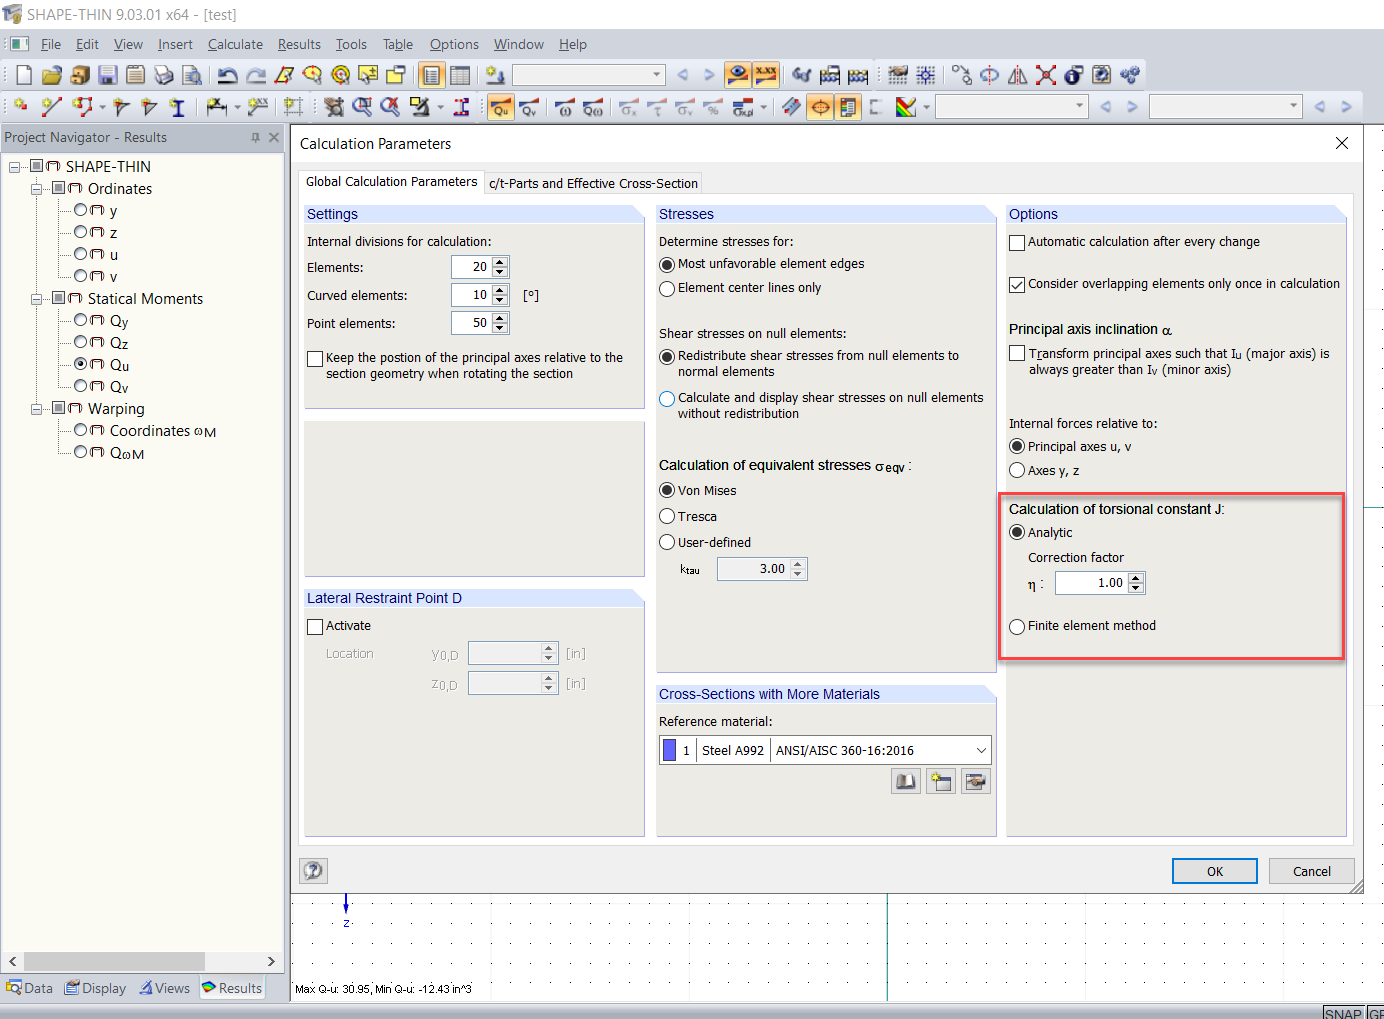1384x1019 pixels.
Task: Open Print Preview from the toolbar
Action: [191, 75]
